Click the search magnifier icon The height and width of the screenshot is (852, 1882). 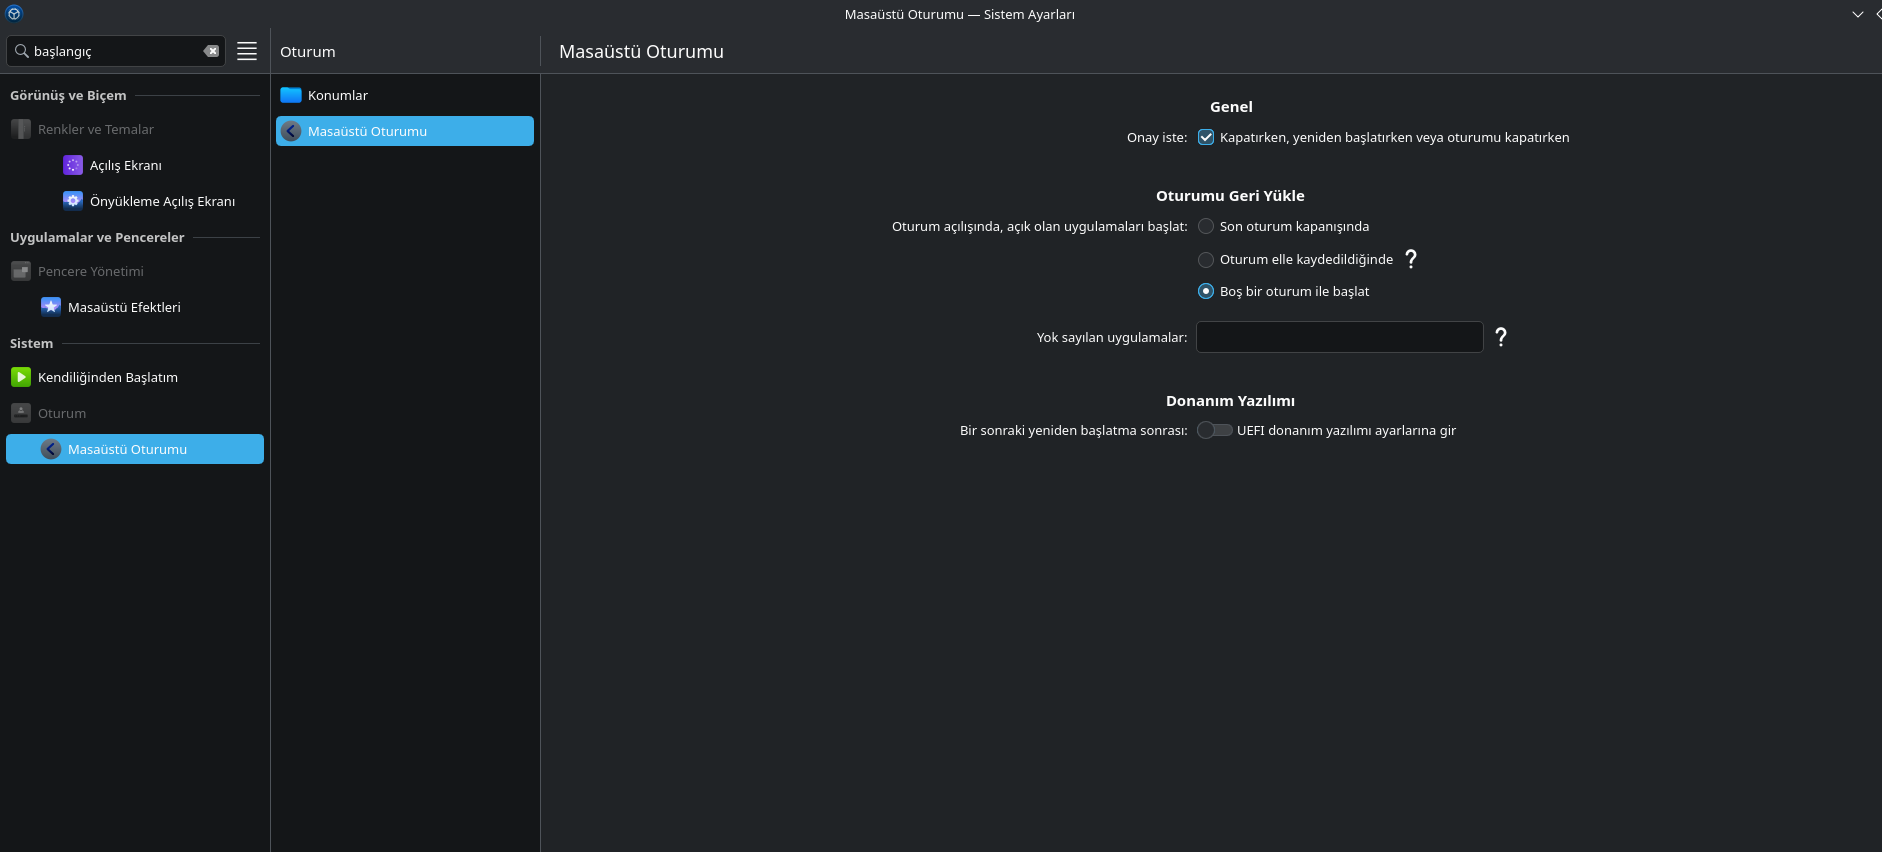click(x=21, y=51)
